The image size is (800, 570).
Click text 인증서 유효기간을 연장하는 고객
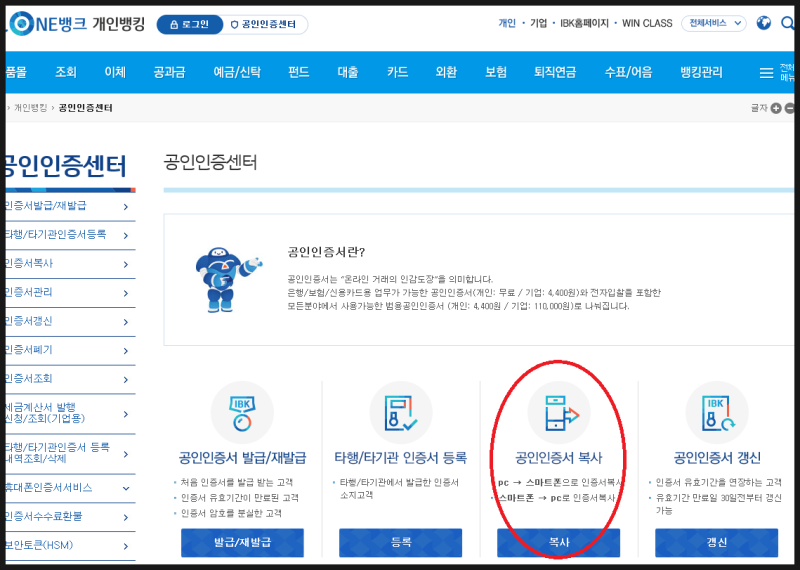(718, 482)
